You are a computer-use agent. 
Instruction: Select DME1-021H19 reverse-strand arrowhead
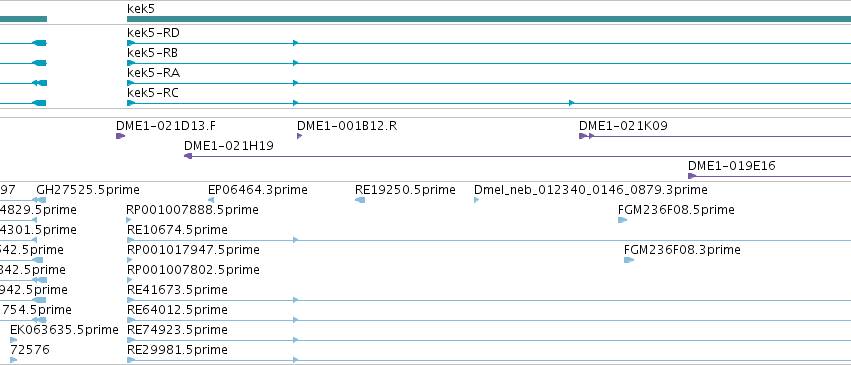(188, 156)
